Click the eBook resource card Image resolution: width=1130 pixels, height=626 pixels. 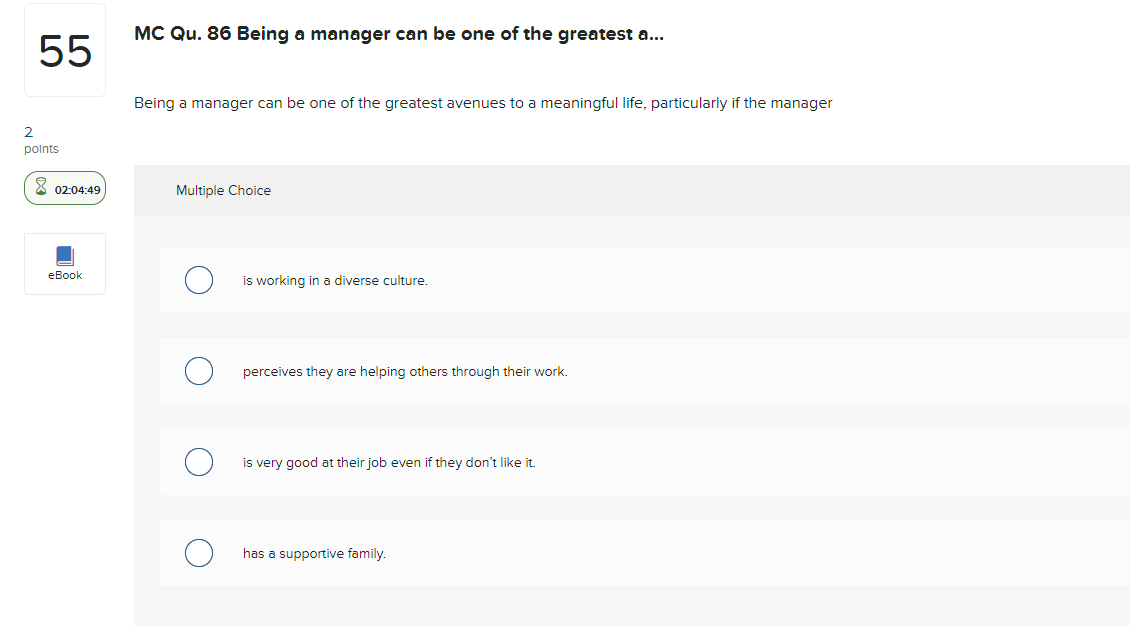click(64, 263)
